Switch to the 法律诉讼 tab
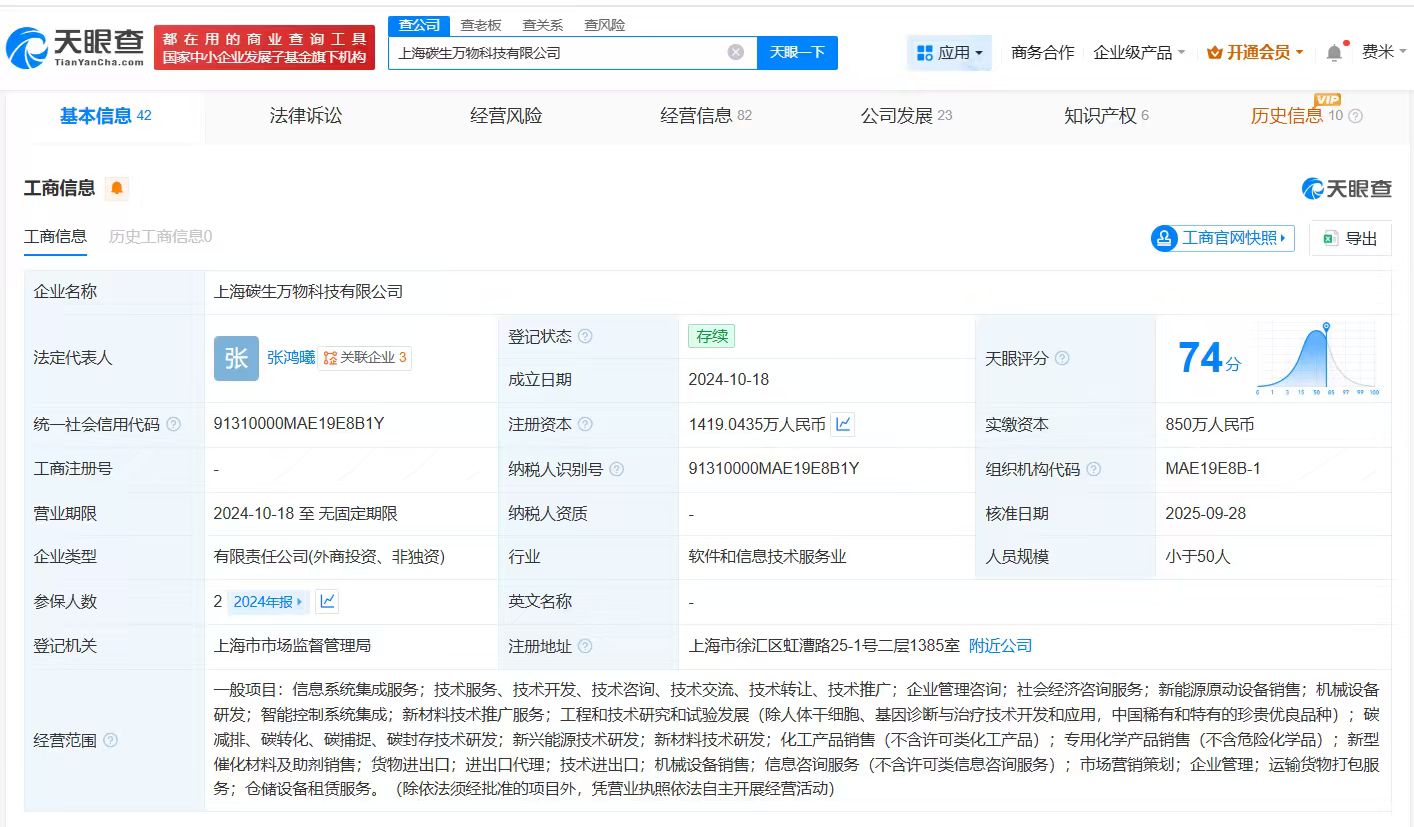 [305, 116]
